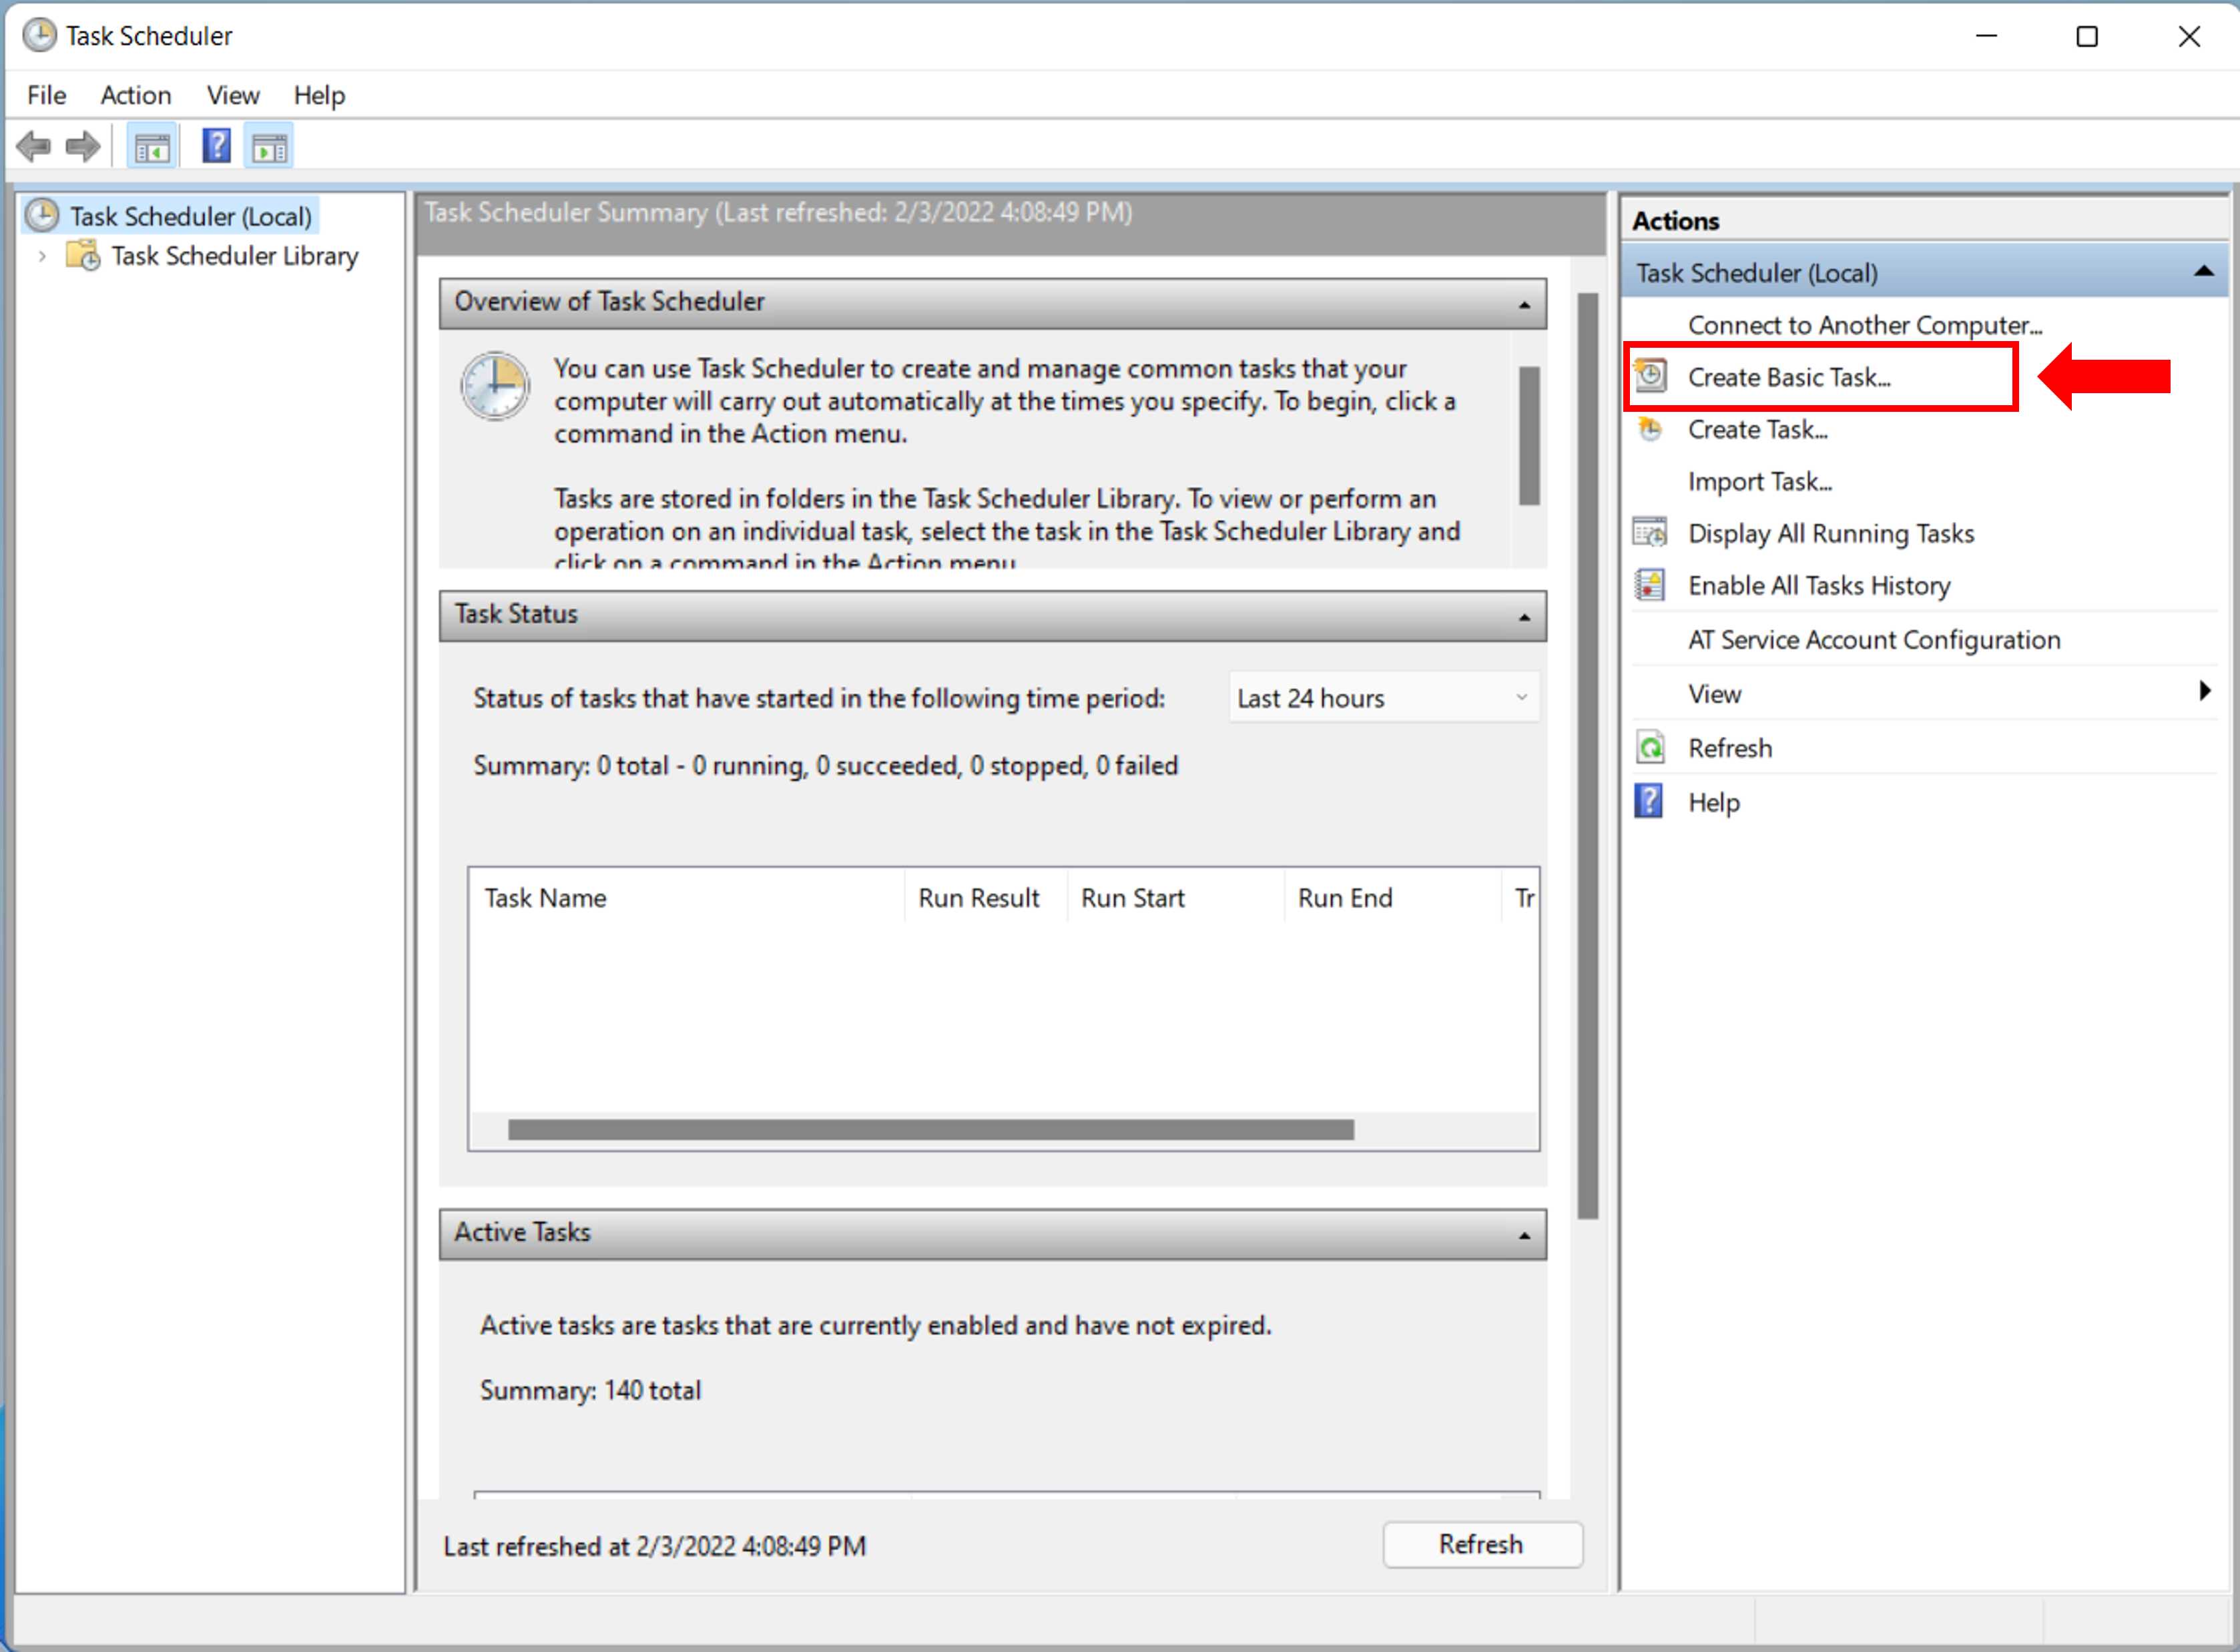The height and width of the screenshot is (1652, 2240).
Task: Click the Forward navigation arrow icon
Action: point(82,146)
